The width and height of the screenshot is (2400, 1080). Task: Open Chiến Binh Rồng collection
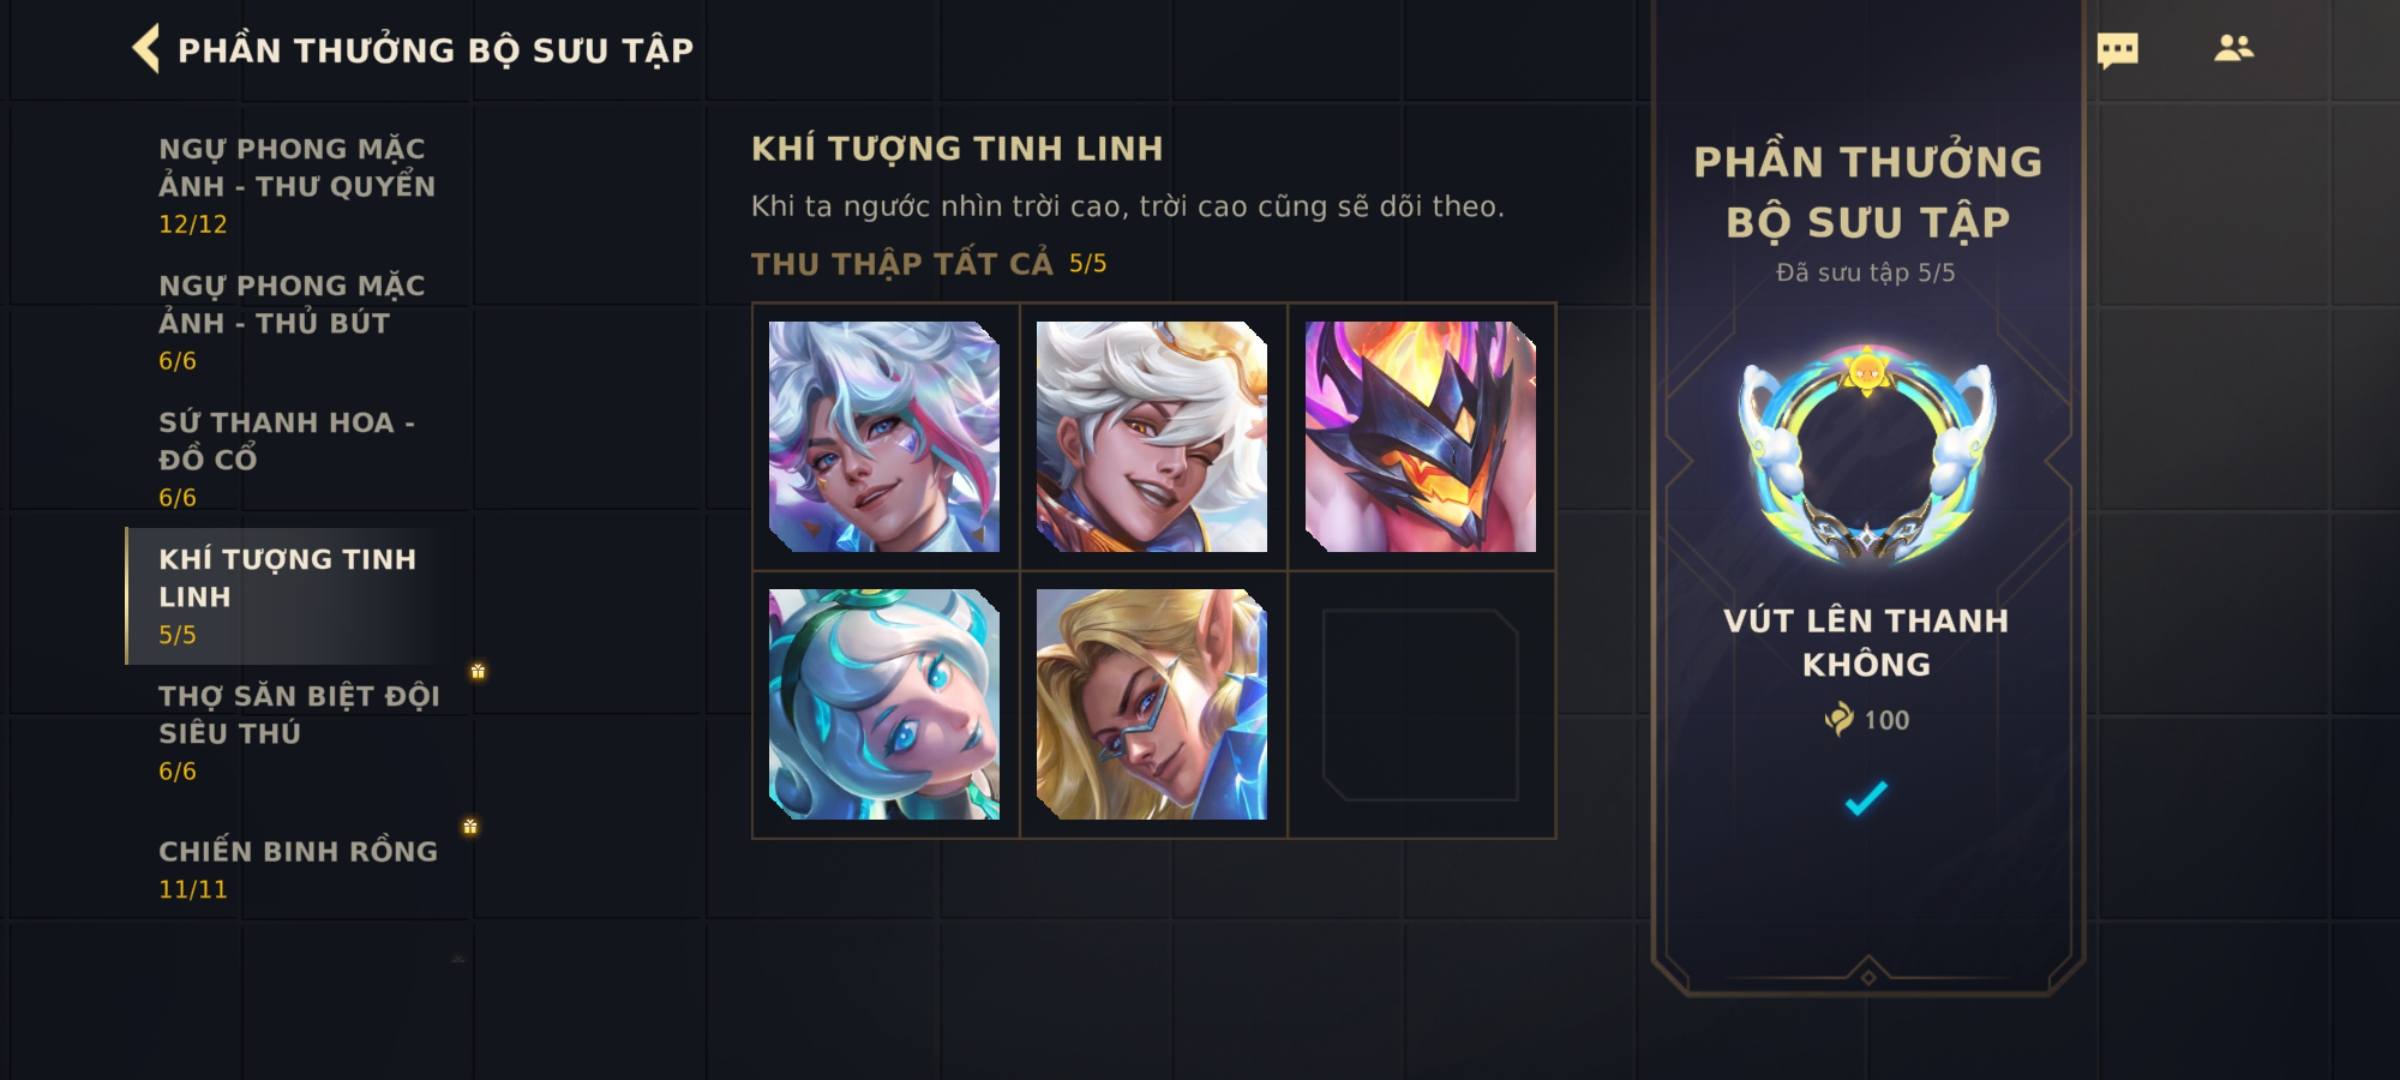pos(298,869)
